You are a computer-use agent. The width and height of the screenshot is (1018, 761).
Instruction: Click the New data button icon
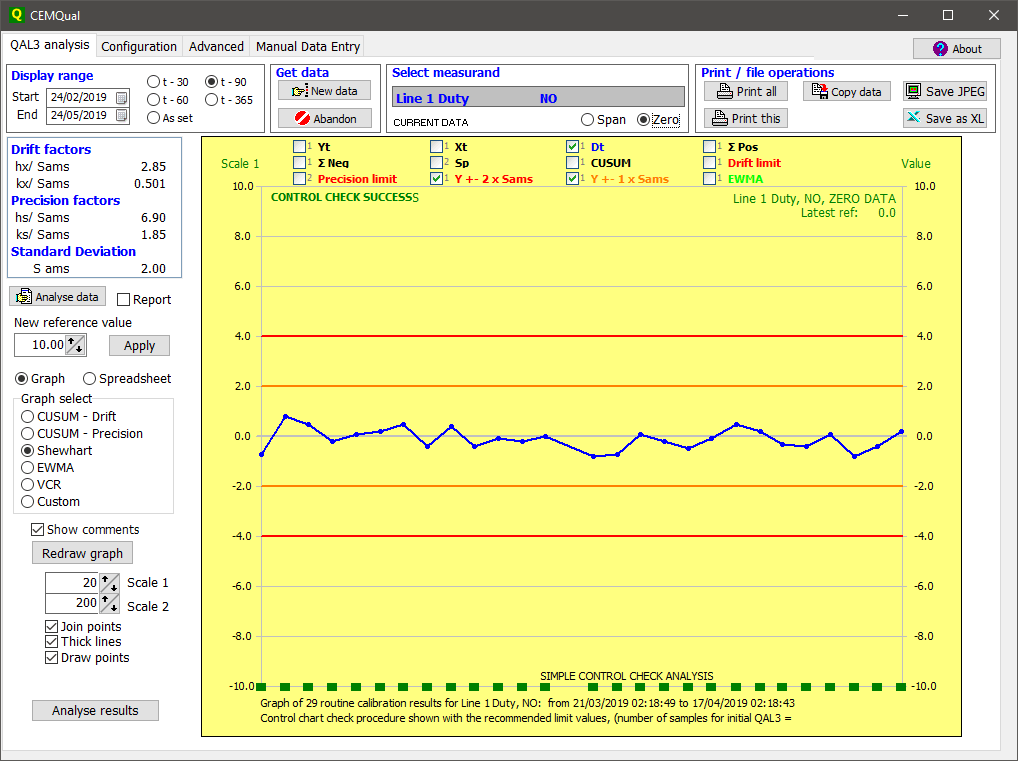click(299, 91)
